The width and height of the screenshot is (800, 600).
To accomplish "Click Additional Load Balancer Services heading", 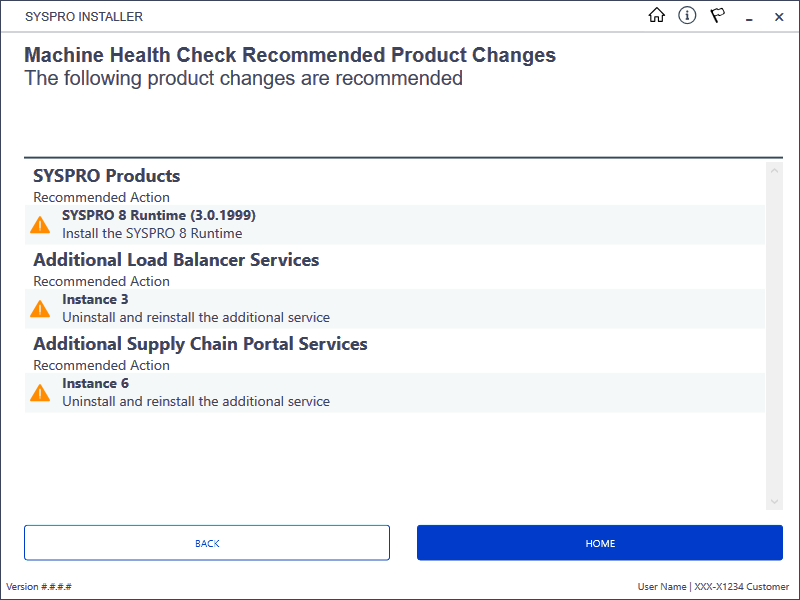I will point(176,260).
